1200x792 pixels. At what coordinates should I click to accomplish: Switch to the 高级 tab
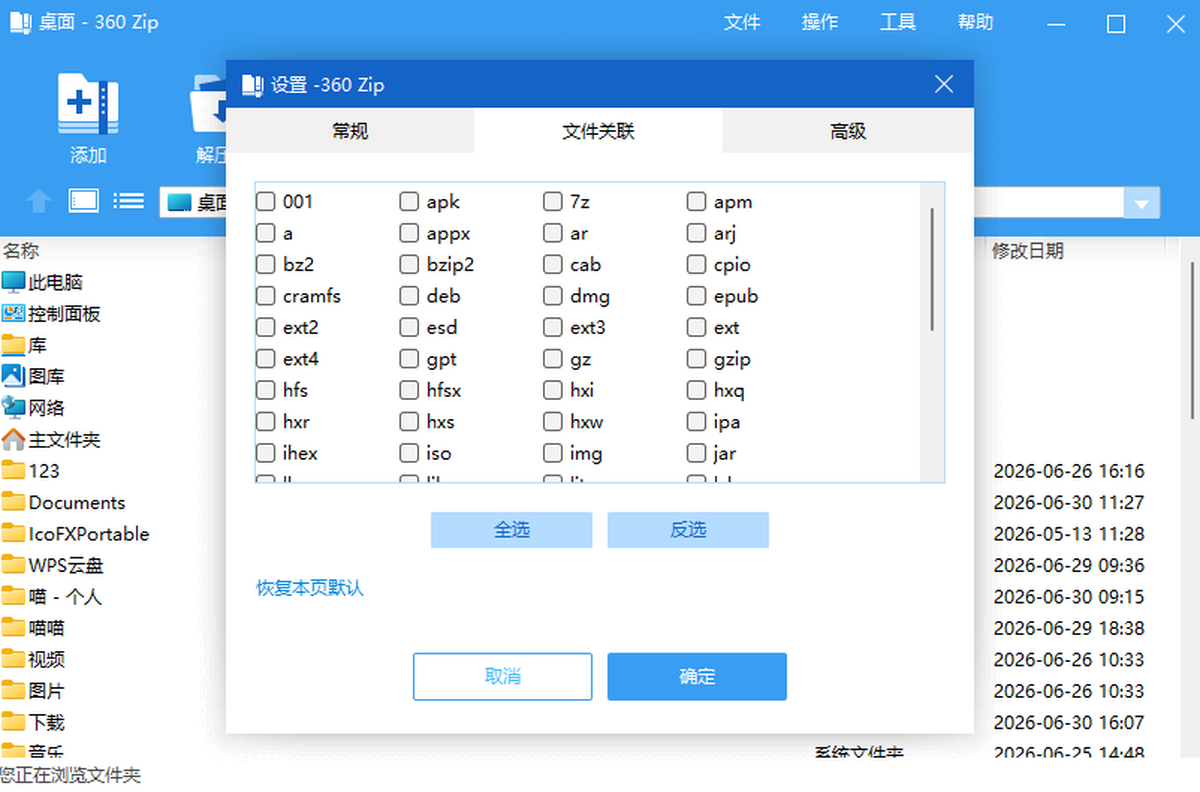(847, 131)
